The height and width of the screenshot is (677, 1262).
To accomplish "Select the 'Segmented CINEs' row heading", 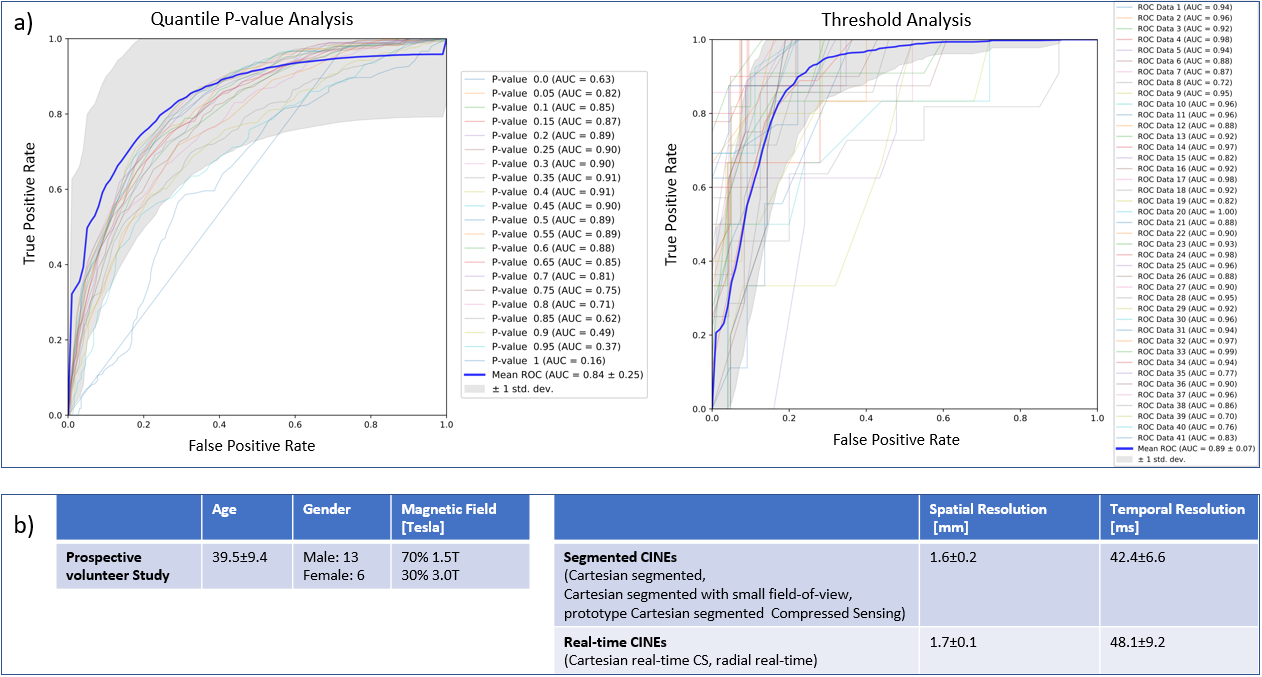I will 610,555.
